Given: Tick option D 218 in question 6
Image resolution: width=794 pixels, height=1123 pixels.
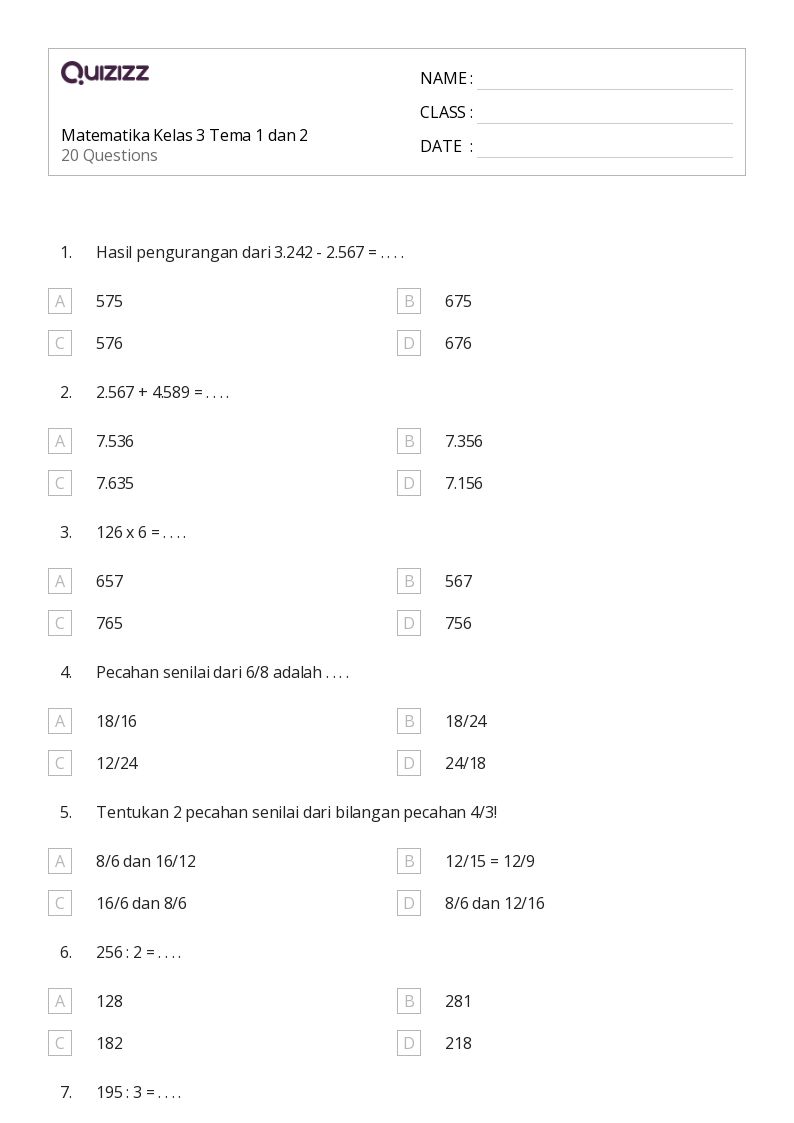Looking at the screenshot, I should pos(409,1044).
